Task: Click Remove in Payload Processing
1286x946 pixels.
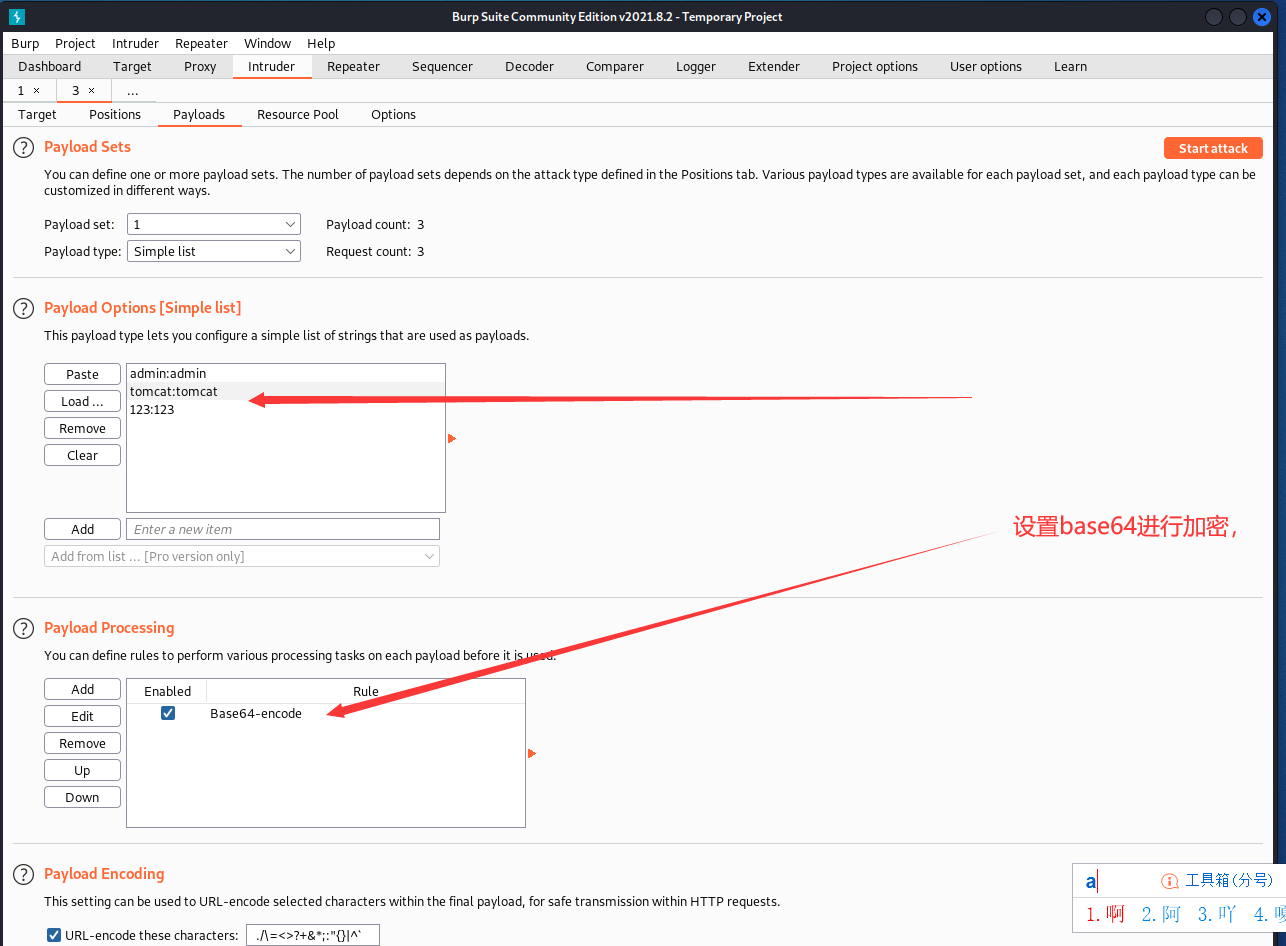Action: point(82,743)
